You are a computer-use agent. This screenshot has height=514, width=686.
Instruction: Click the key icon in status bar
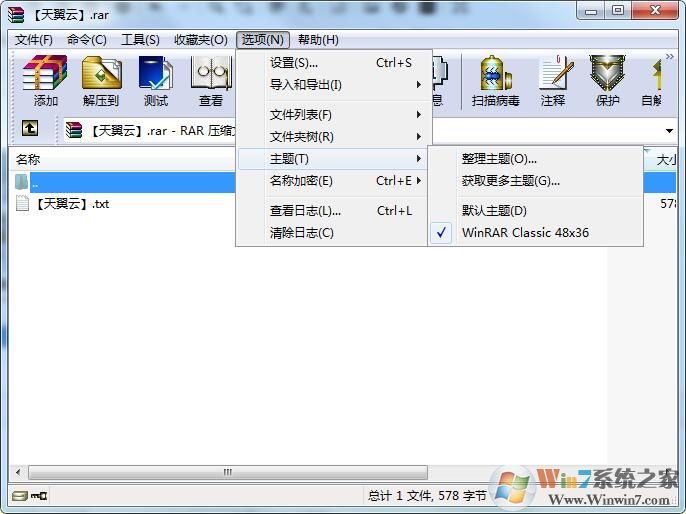click(39, 496)
